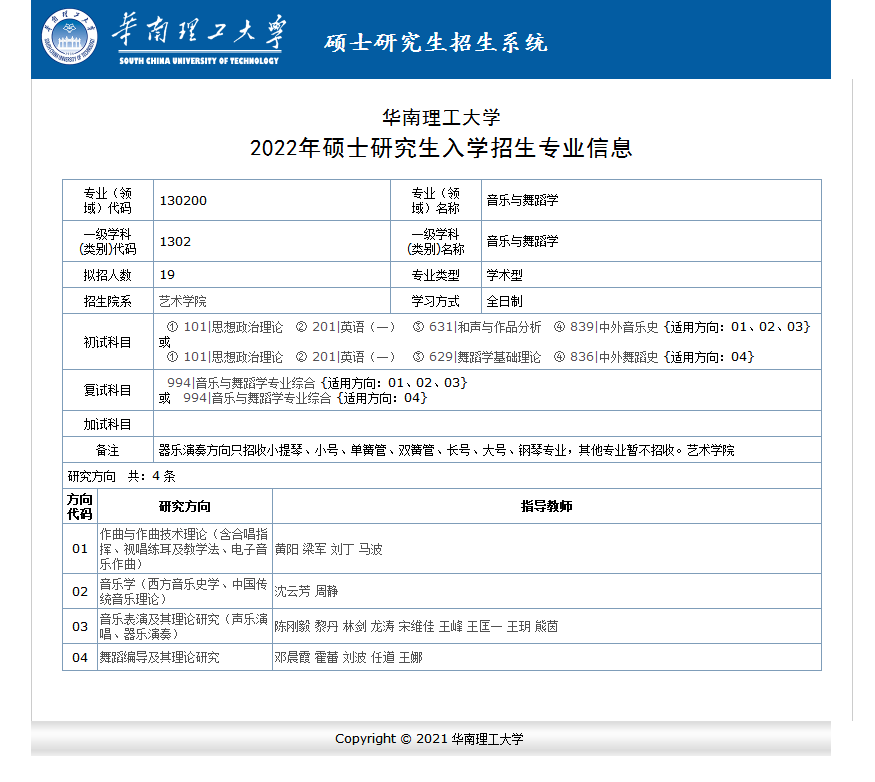875x782 pixels.
Task: Click the 一级学科(类别)代码 label cell
Action: click(x=108, y=242)
